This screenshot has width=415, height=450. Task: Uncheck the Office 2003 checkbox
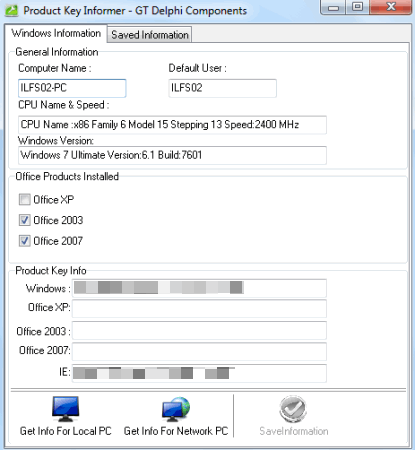[x=25, y=220]
